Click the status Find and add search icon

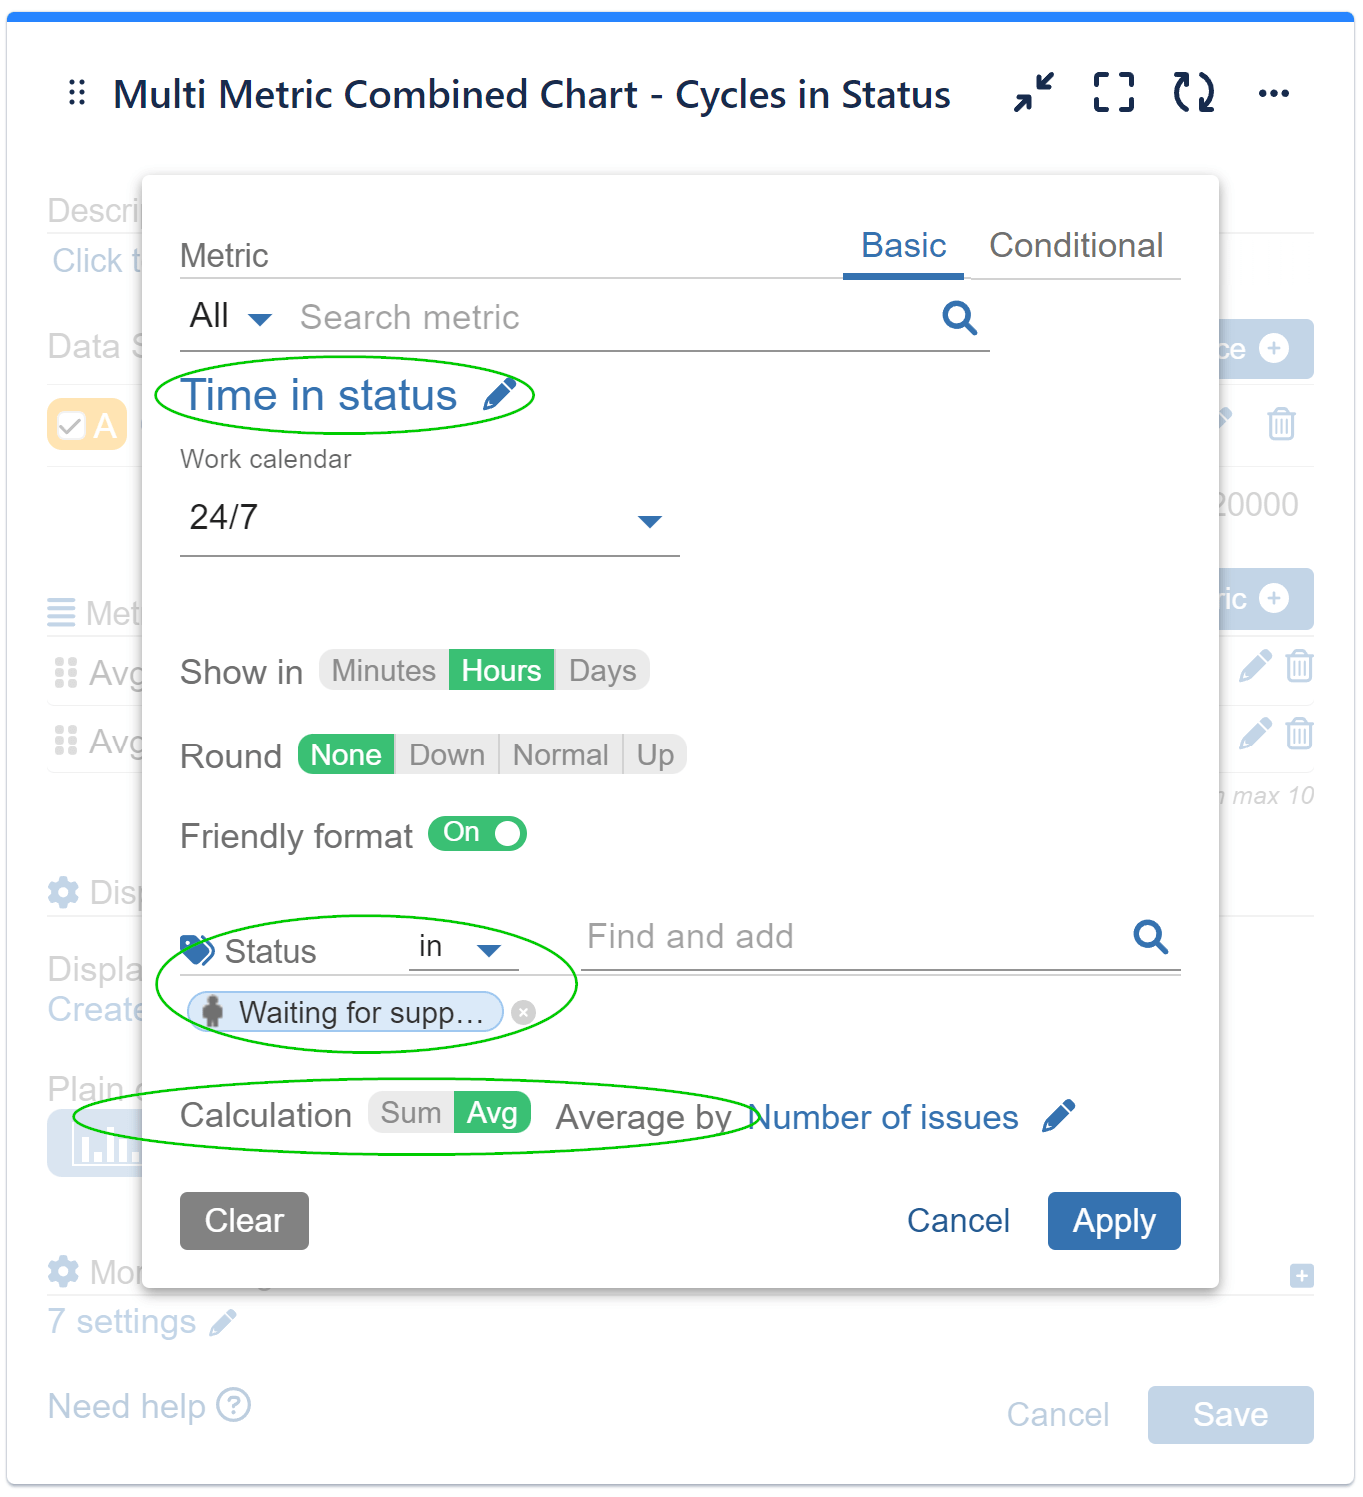1150,938
